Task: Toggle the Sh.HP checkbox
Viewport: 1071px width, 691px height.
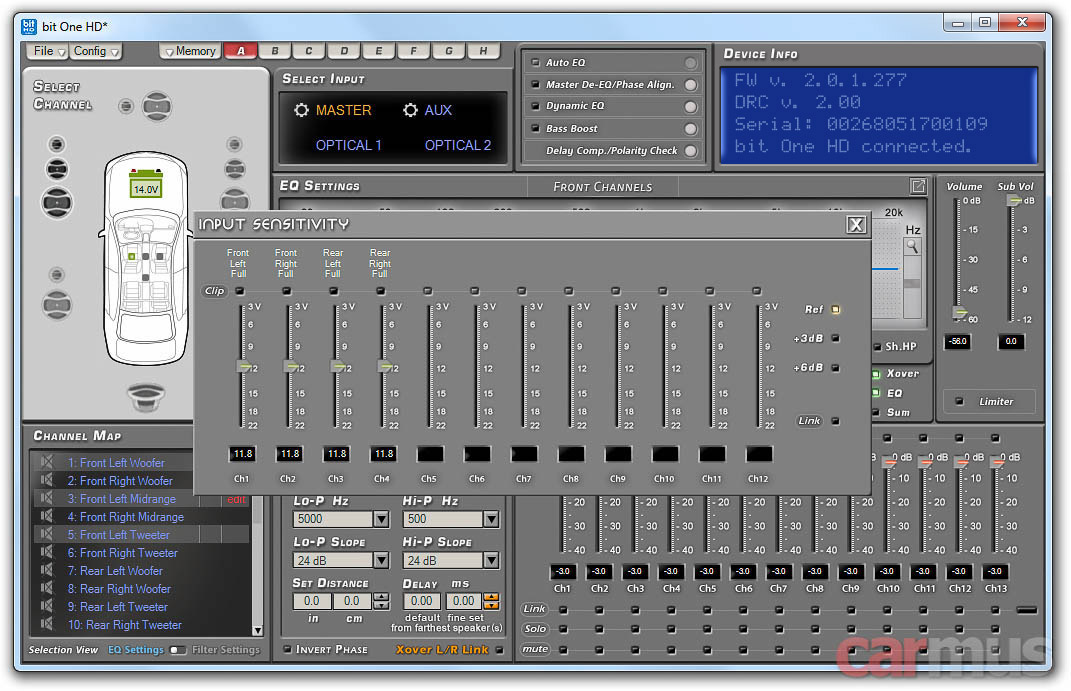Action: (x=877, y=347)
